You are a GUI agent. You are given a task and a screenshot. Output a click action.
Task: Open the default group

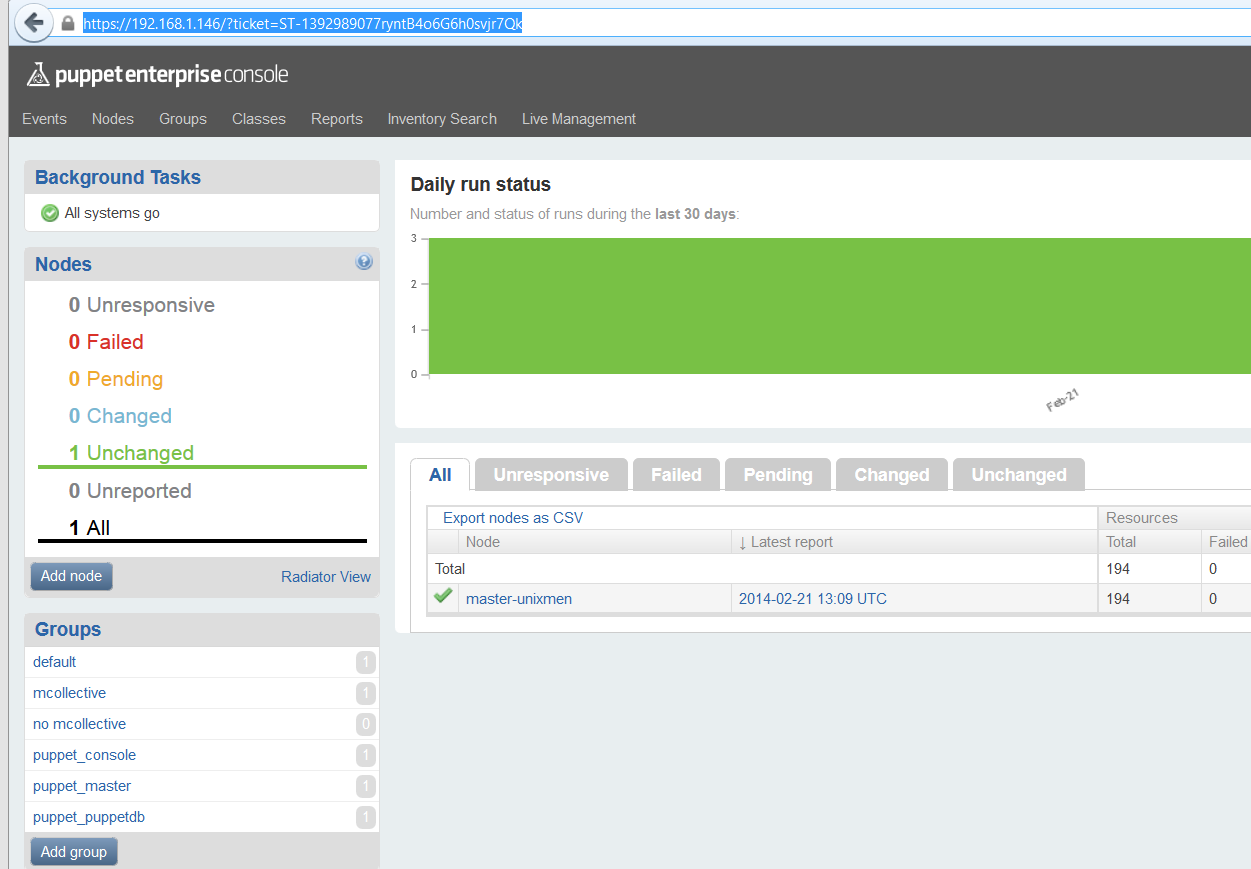[x=55, y=662]
